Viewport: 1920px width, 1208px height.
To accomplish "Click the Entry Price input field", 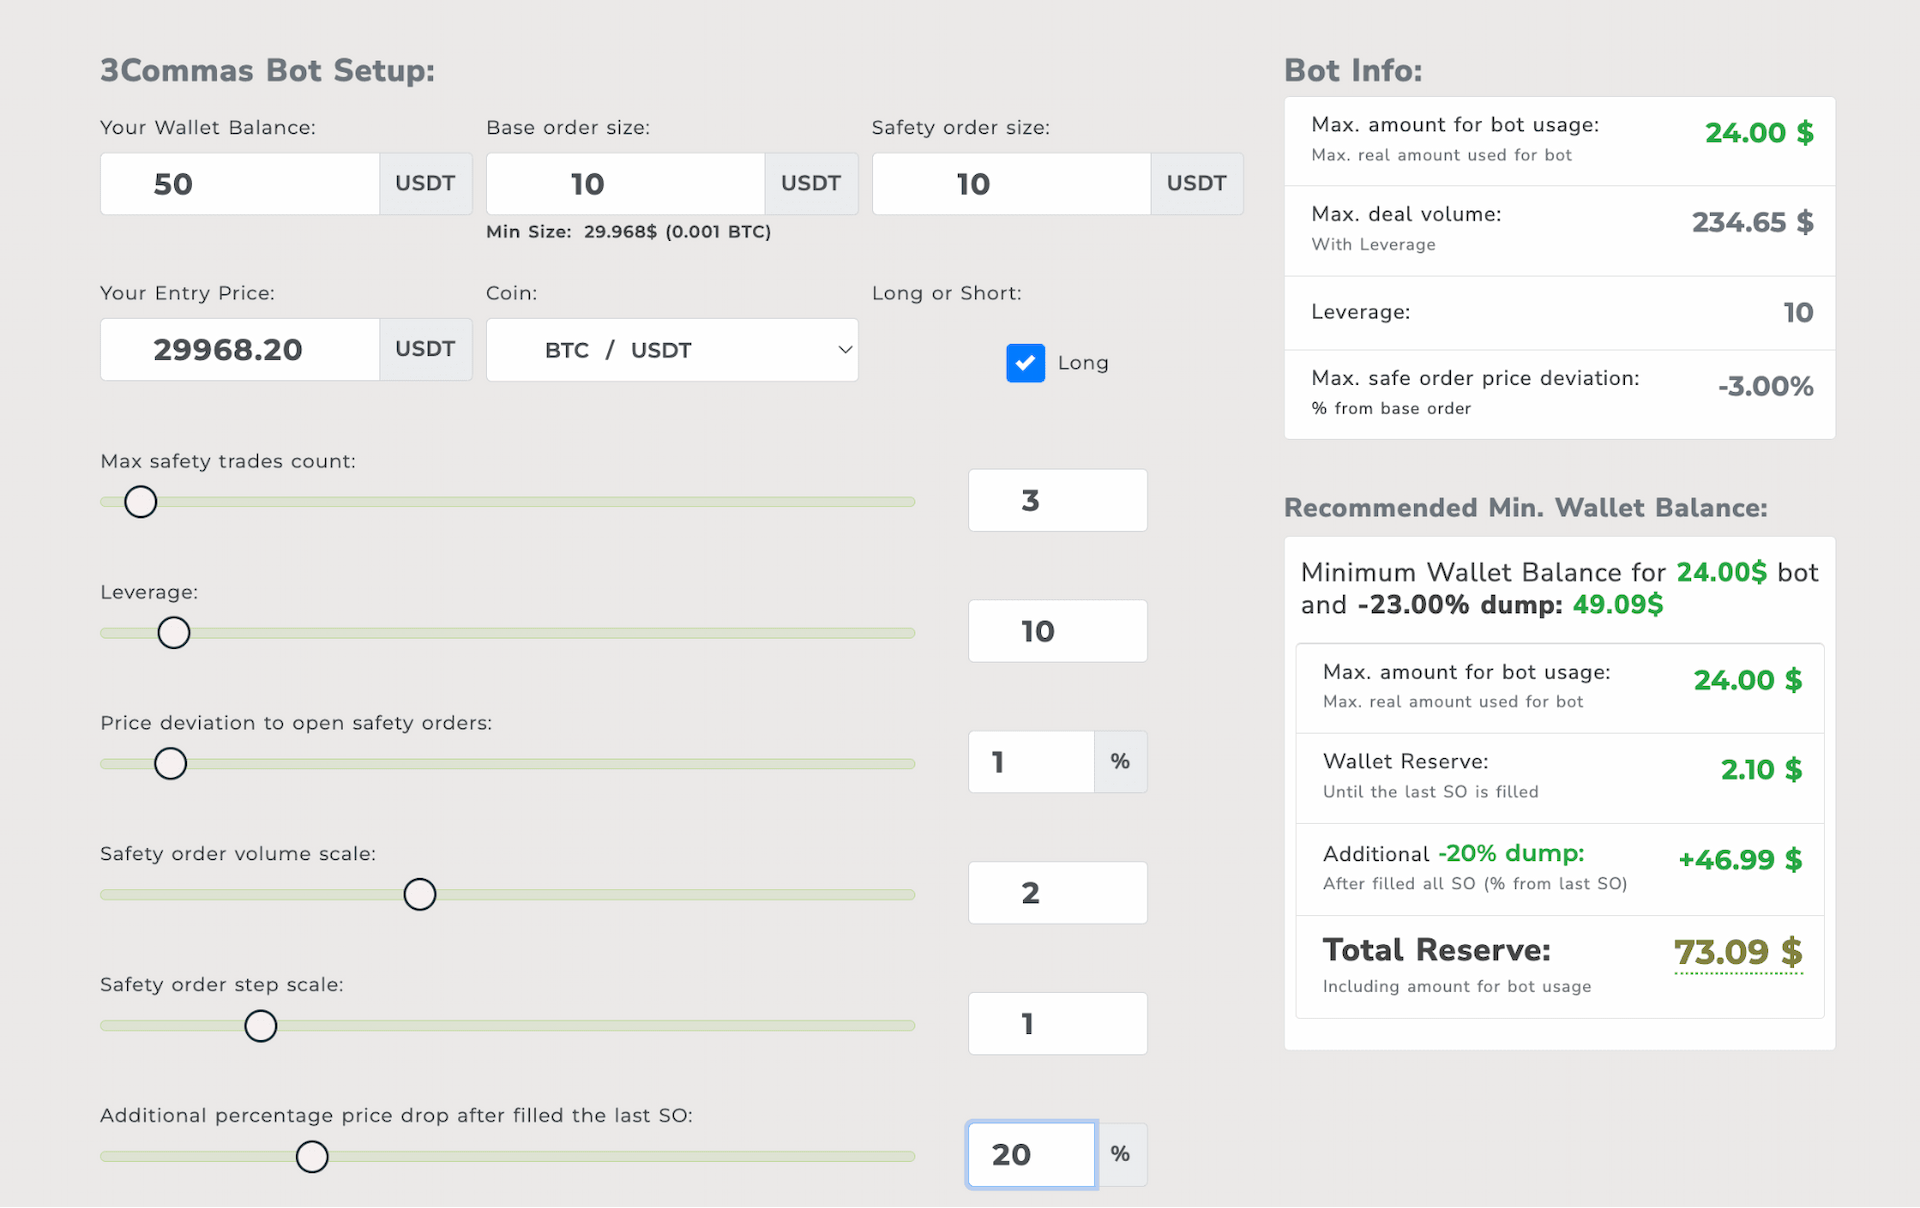I will tap(240, 350).
